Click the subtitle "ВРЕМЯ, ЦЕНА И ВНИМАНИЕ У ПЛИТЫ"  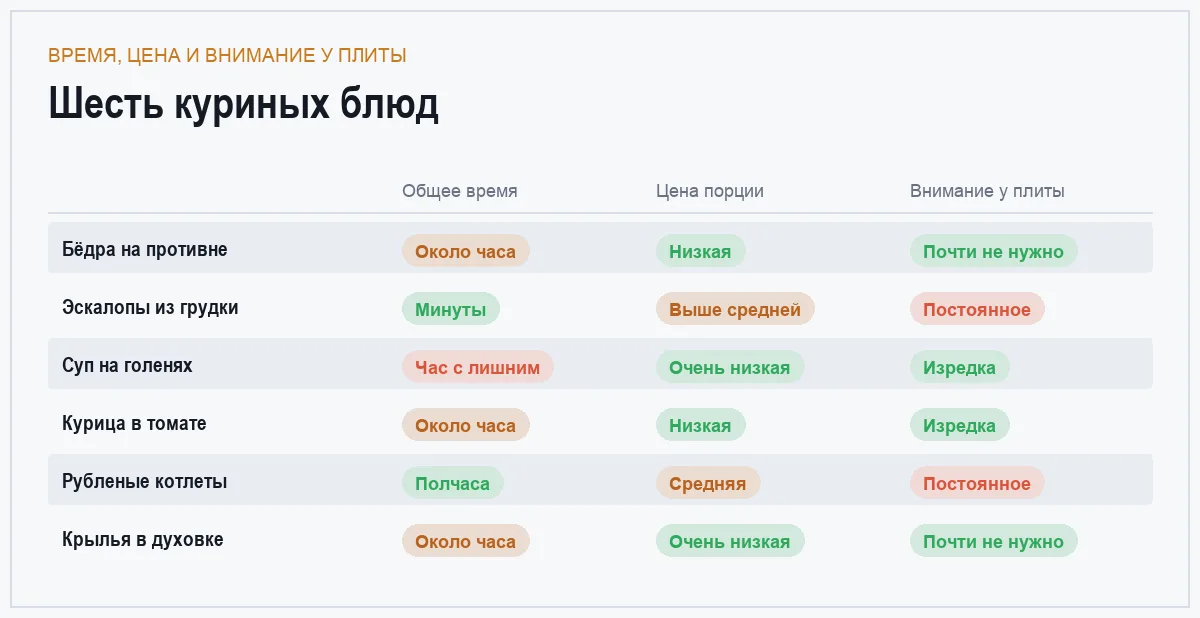227,55
